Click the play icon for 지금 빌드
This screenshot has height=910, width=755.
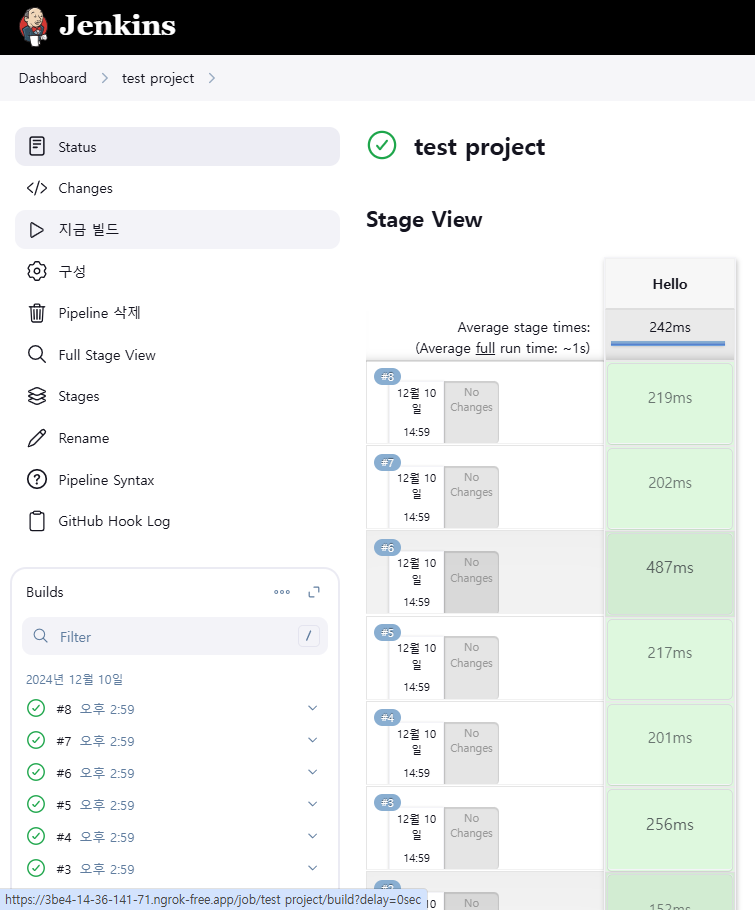(x=37, y=230)
